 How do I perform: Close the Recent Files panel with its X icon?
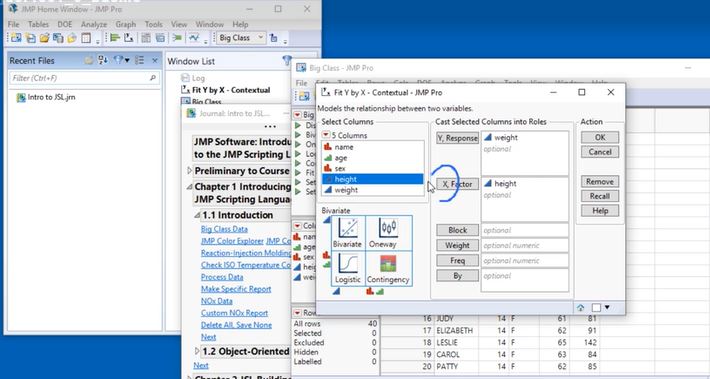click(154, 60)
